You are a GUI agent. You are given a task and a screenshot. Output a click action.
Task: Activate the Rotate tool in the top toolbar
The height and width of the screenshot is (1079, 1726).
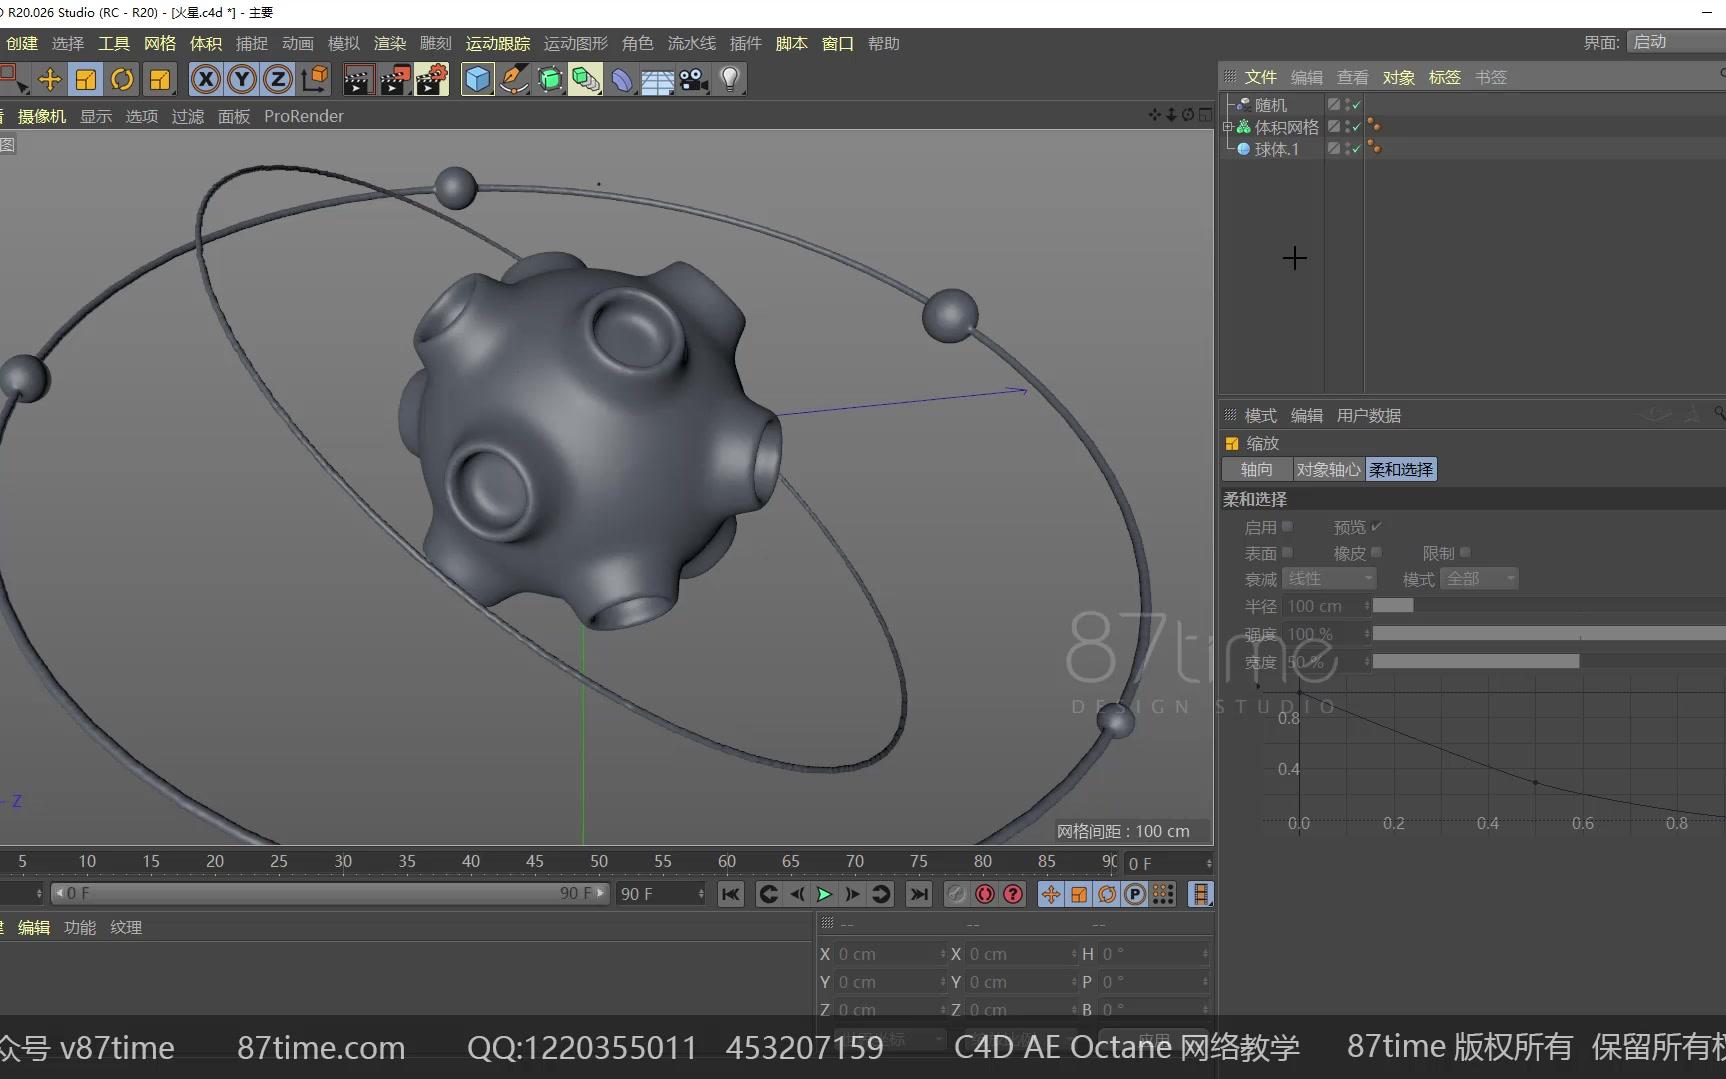(122, 79)
